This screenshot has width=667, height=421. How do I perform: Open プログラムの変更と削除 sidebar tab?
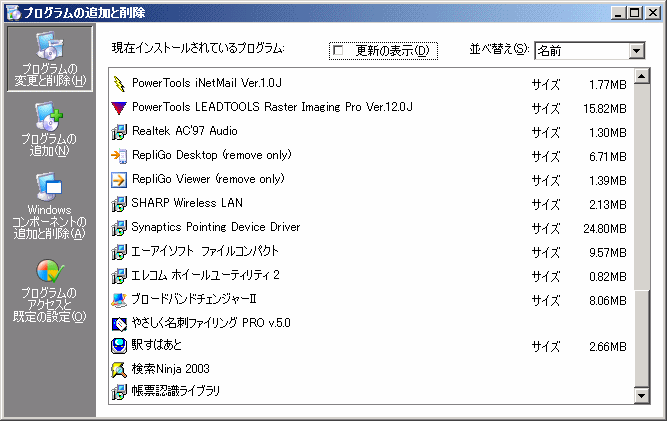point(50,59)
